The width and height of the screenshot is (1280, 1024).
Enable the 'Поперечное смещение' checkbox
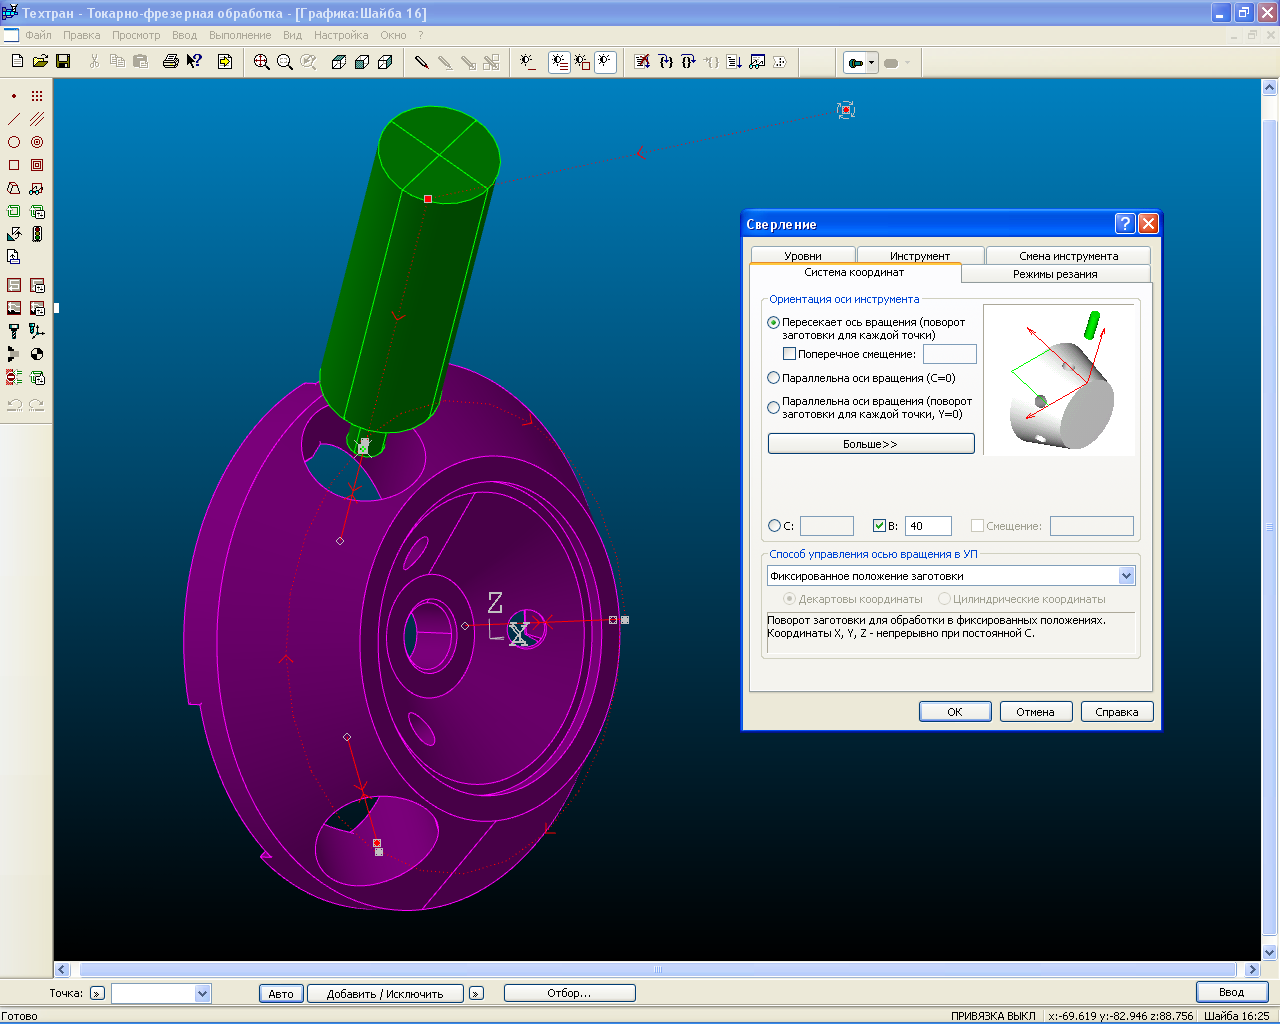789,354
